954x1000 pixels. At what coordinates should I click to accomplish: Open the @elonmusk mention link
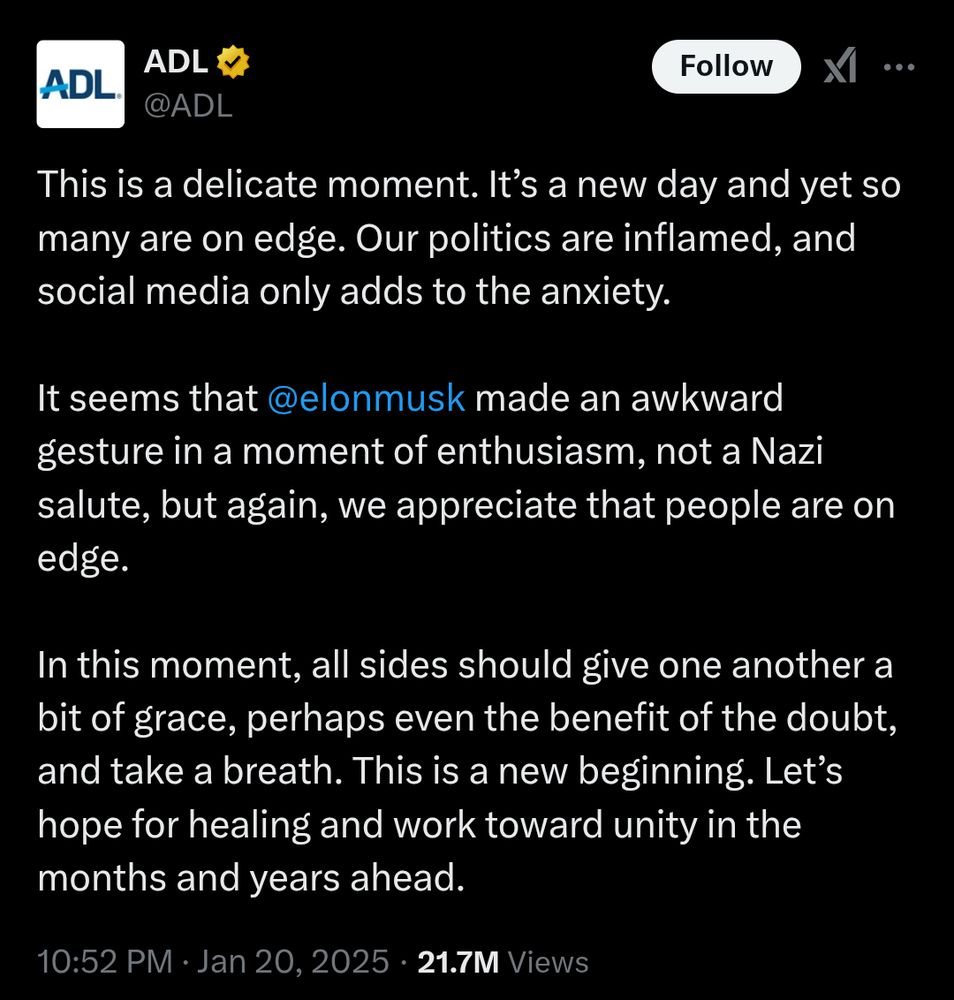pos(367,398)
